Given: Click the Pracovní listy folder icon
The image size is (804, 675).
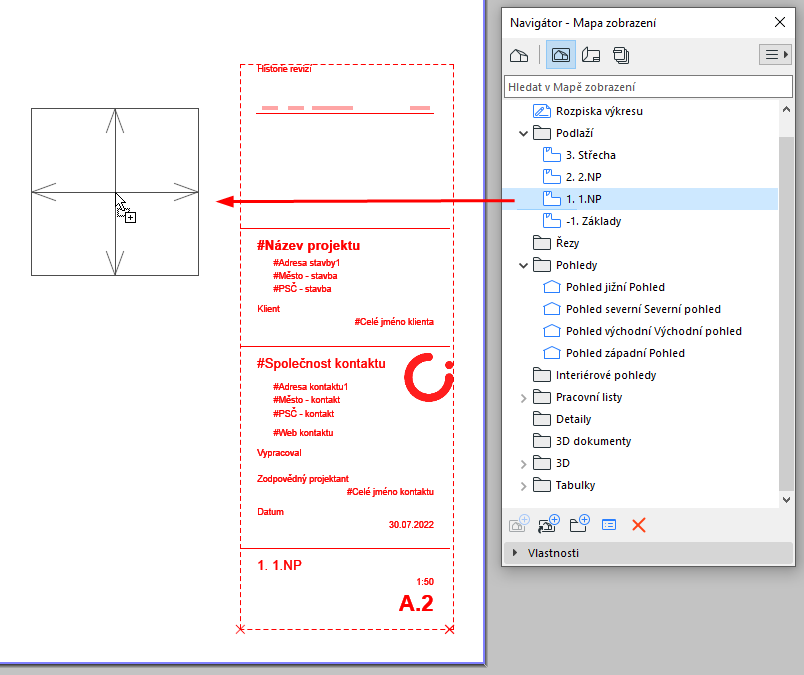Looking at the screenshot, I should (x=542, y=396).
